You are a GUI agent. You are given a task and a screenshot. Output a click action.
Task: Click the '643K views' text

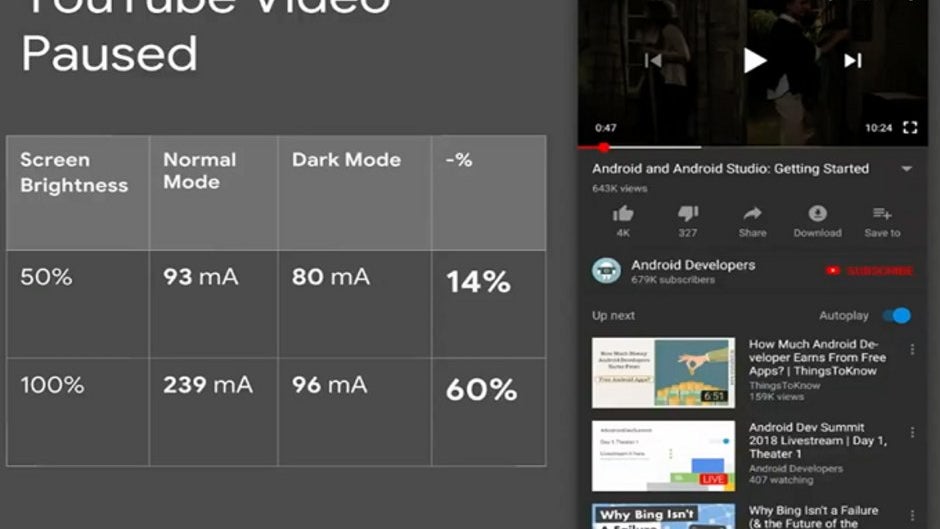pyautogui.click(x=619, y=188)
